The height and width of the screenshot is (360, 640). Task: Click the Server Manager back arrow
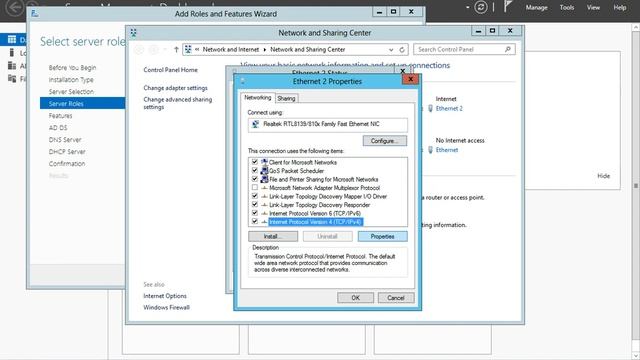pyautogui.click(x=16, y=7)
